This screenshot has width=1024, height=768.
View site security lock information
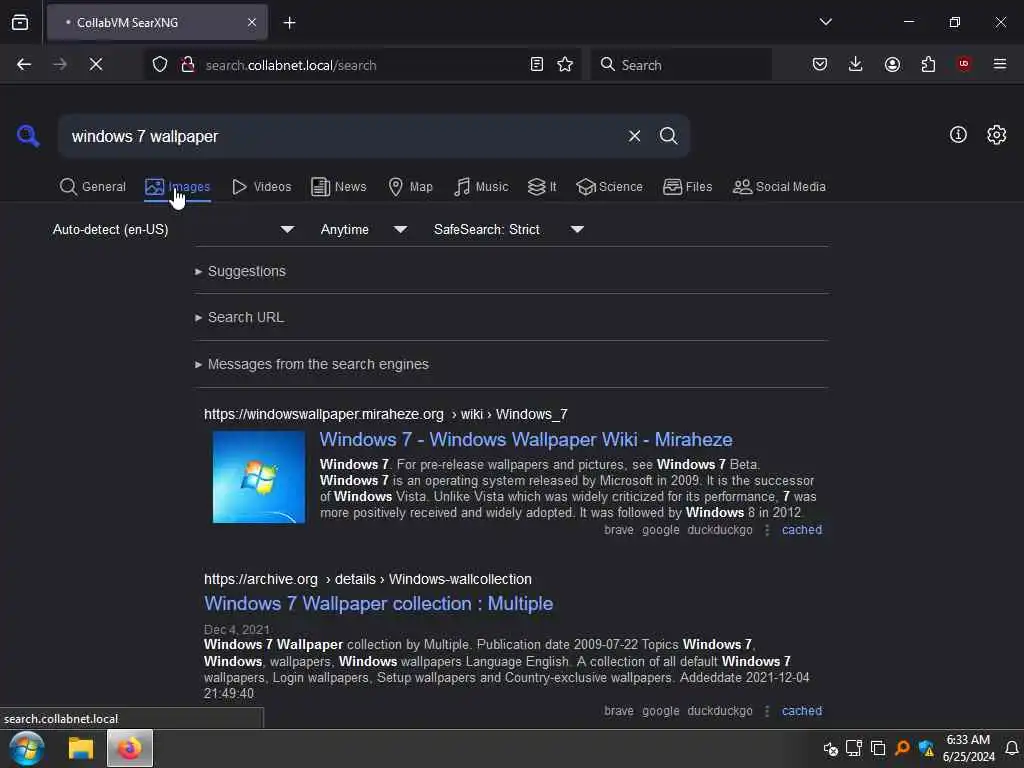pyautogui.click(x=187, y=64)
